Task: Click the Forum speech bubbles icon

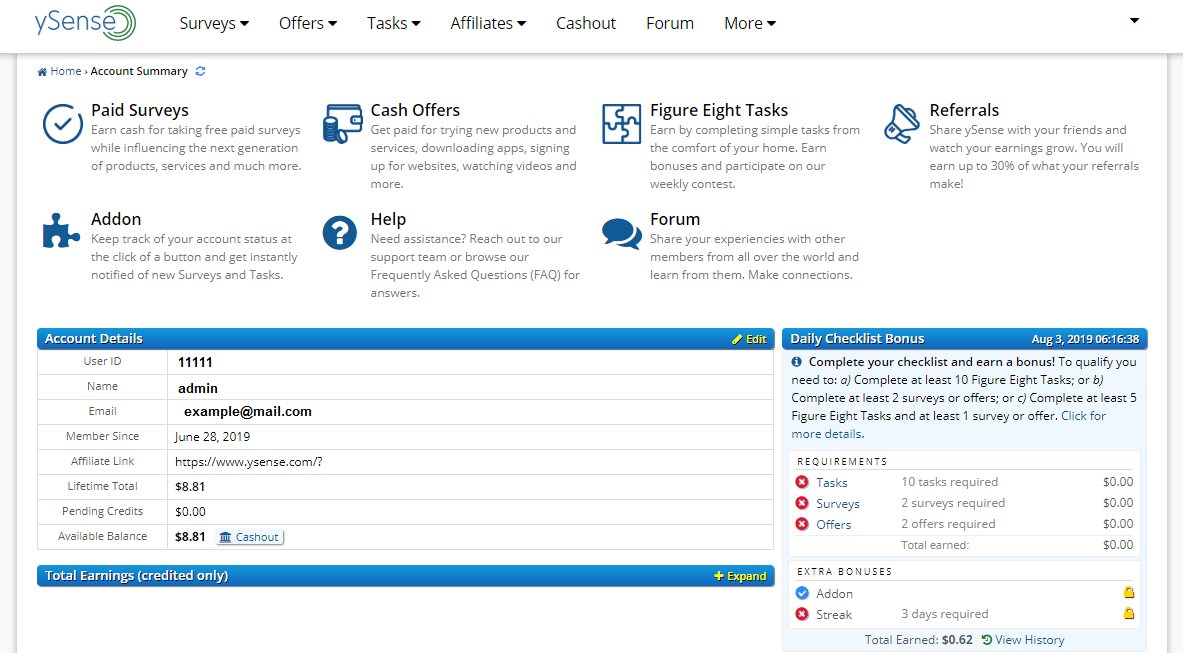Action: click(x=622, y=233)
